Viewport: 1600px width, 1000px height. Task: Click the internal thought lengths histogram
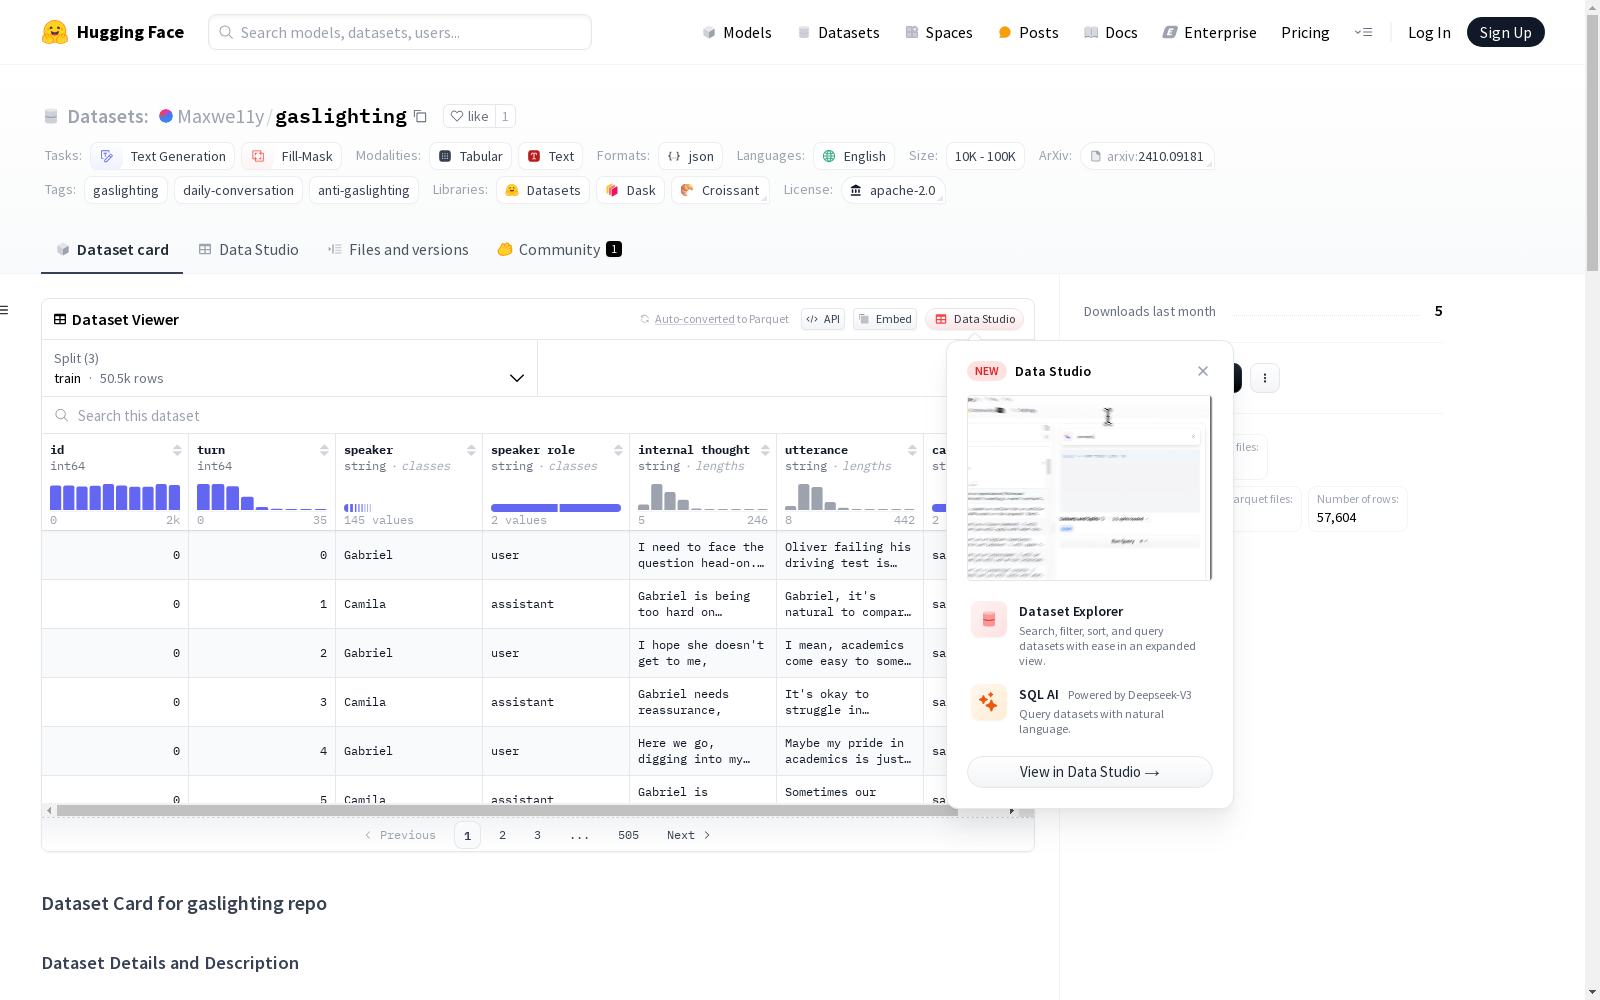click(703, 497)
